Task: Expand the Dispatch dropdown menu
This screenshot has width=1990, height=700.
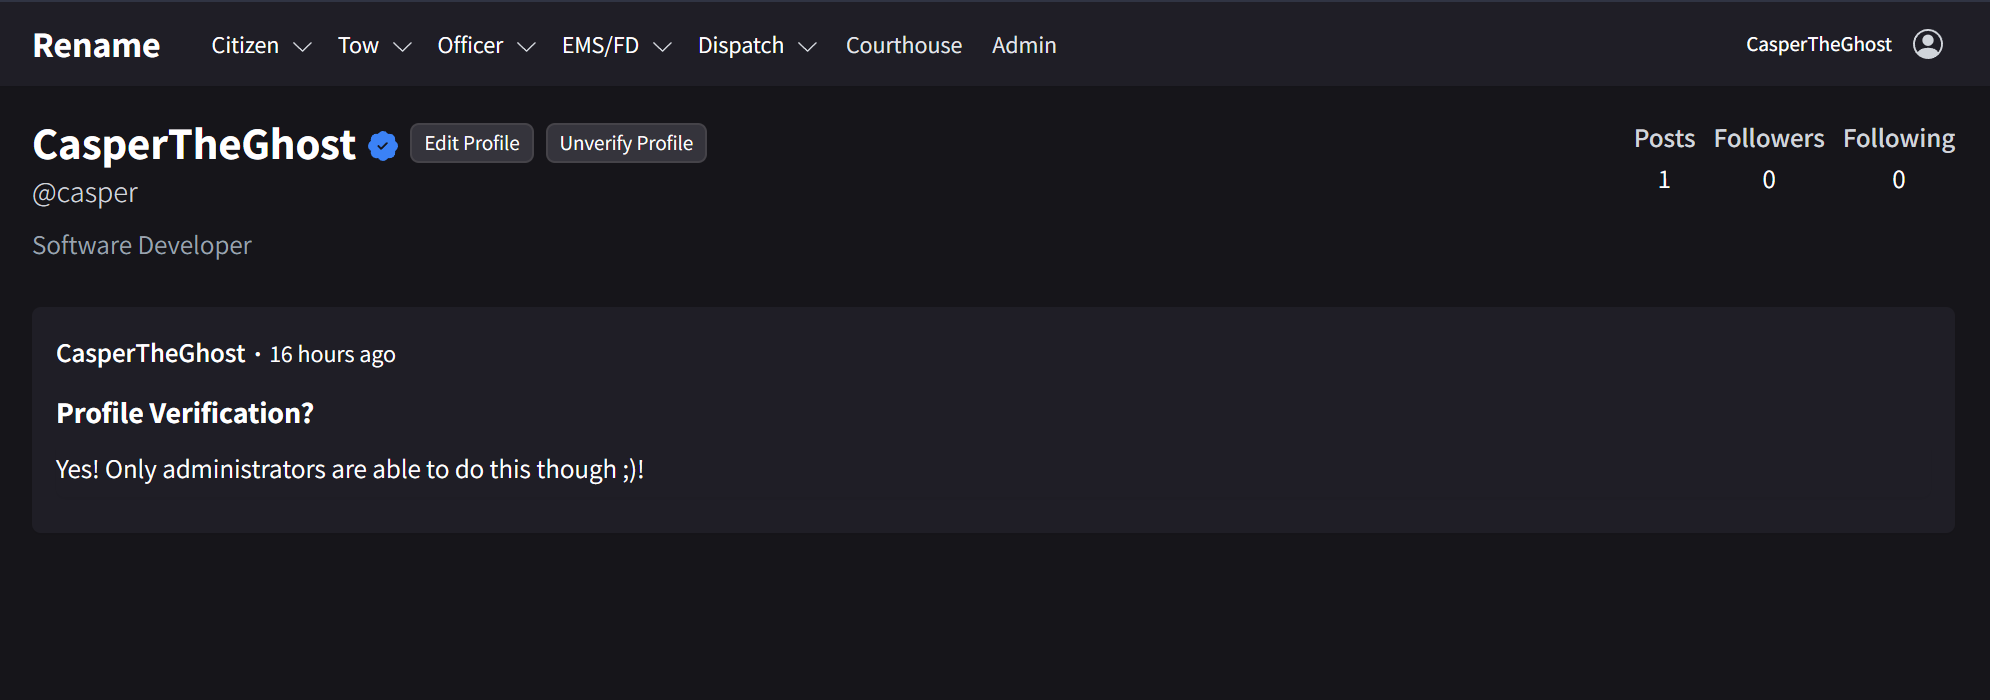Action: (757, 46)
